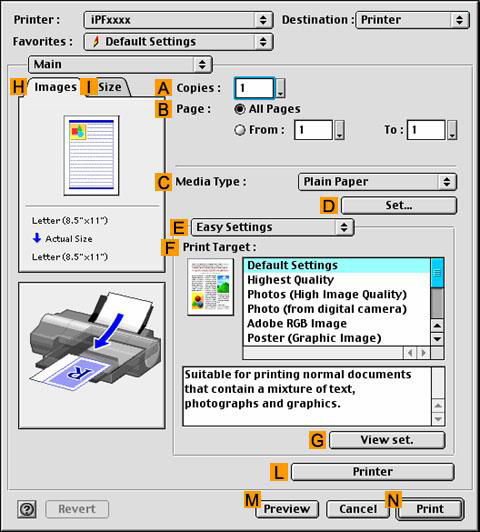Select the All Pages radio button
The image size is (480, 532).
point(240,109)
